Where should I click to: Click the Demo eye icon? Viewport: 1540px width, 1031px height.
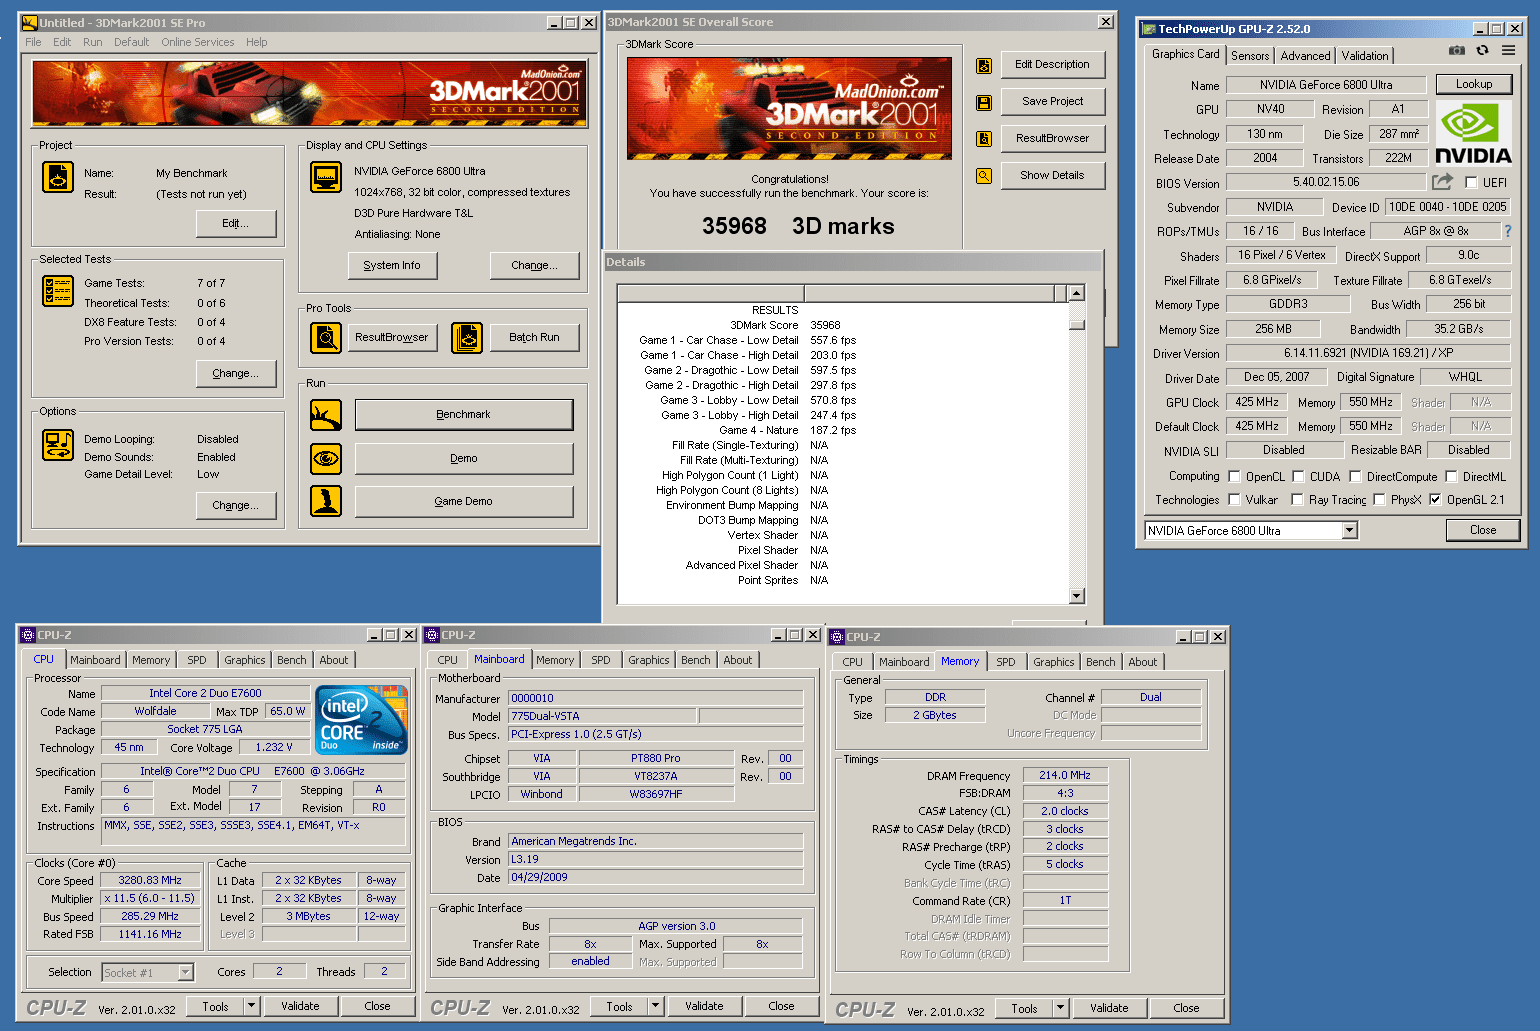(326, 459)
